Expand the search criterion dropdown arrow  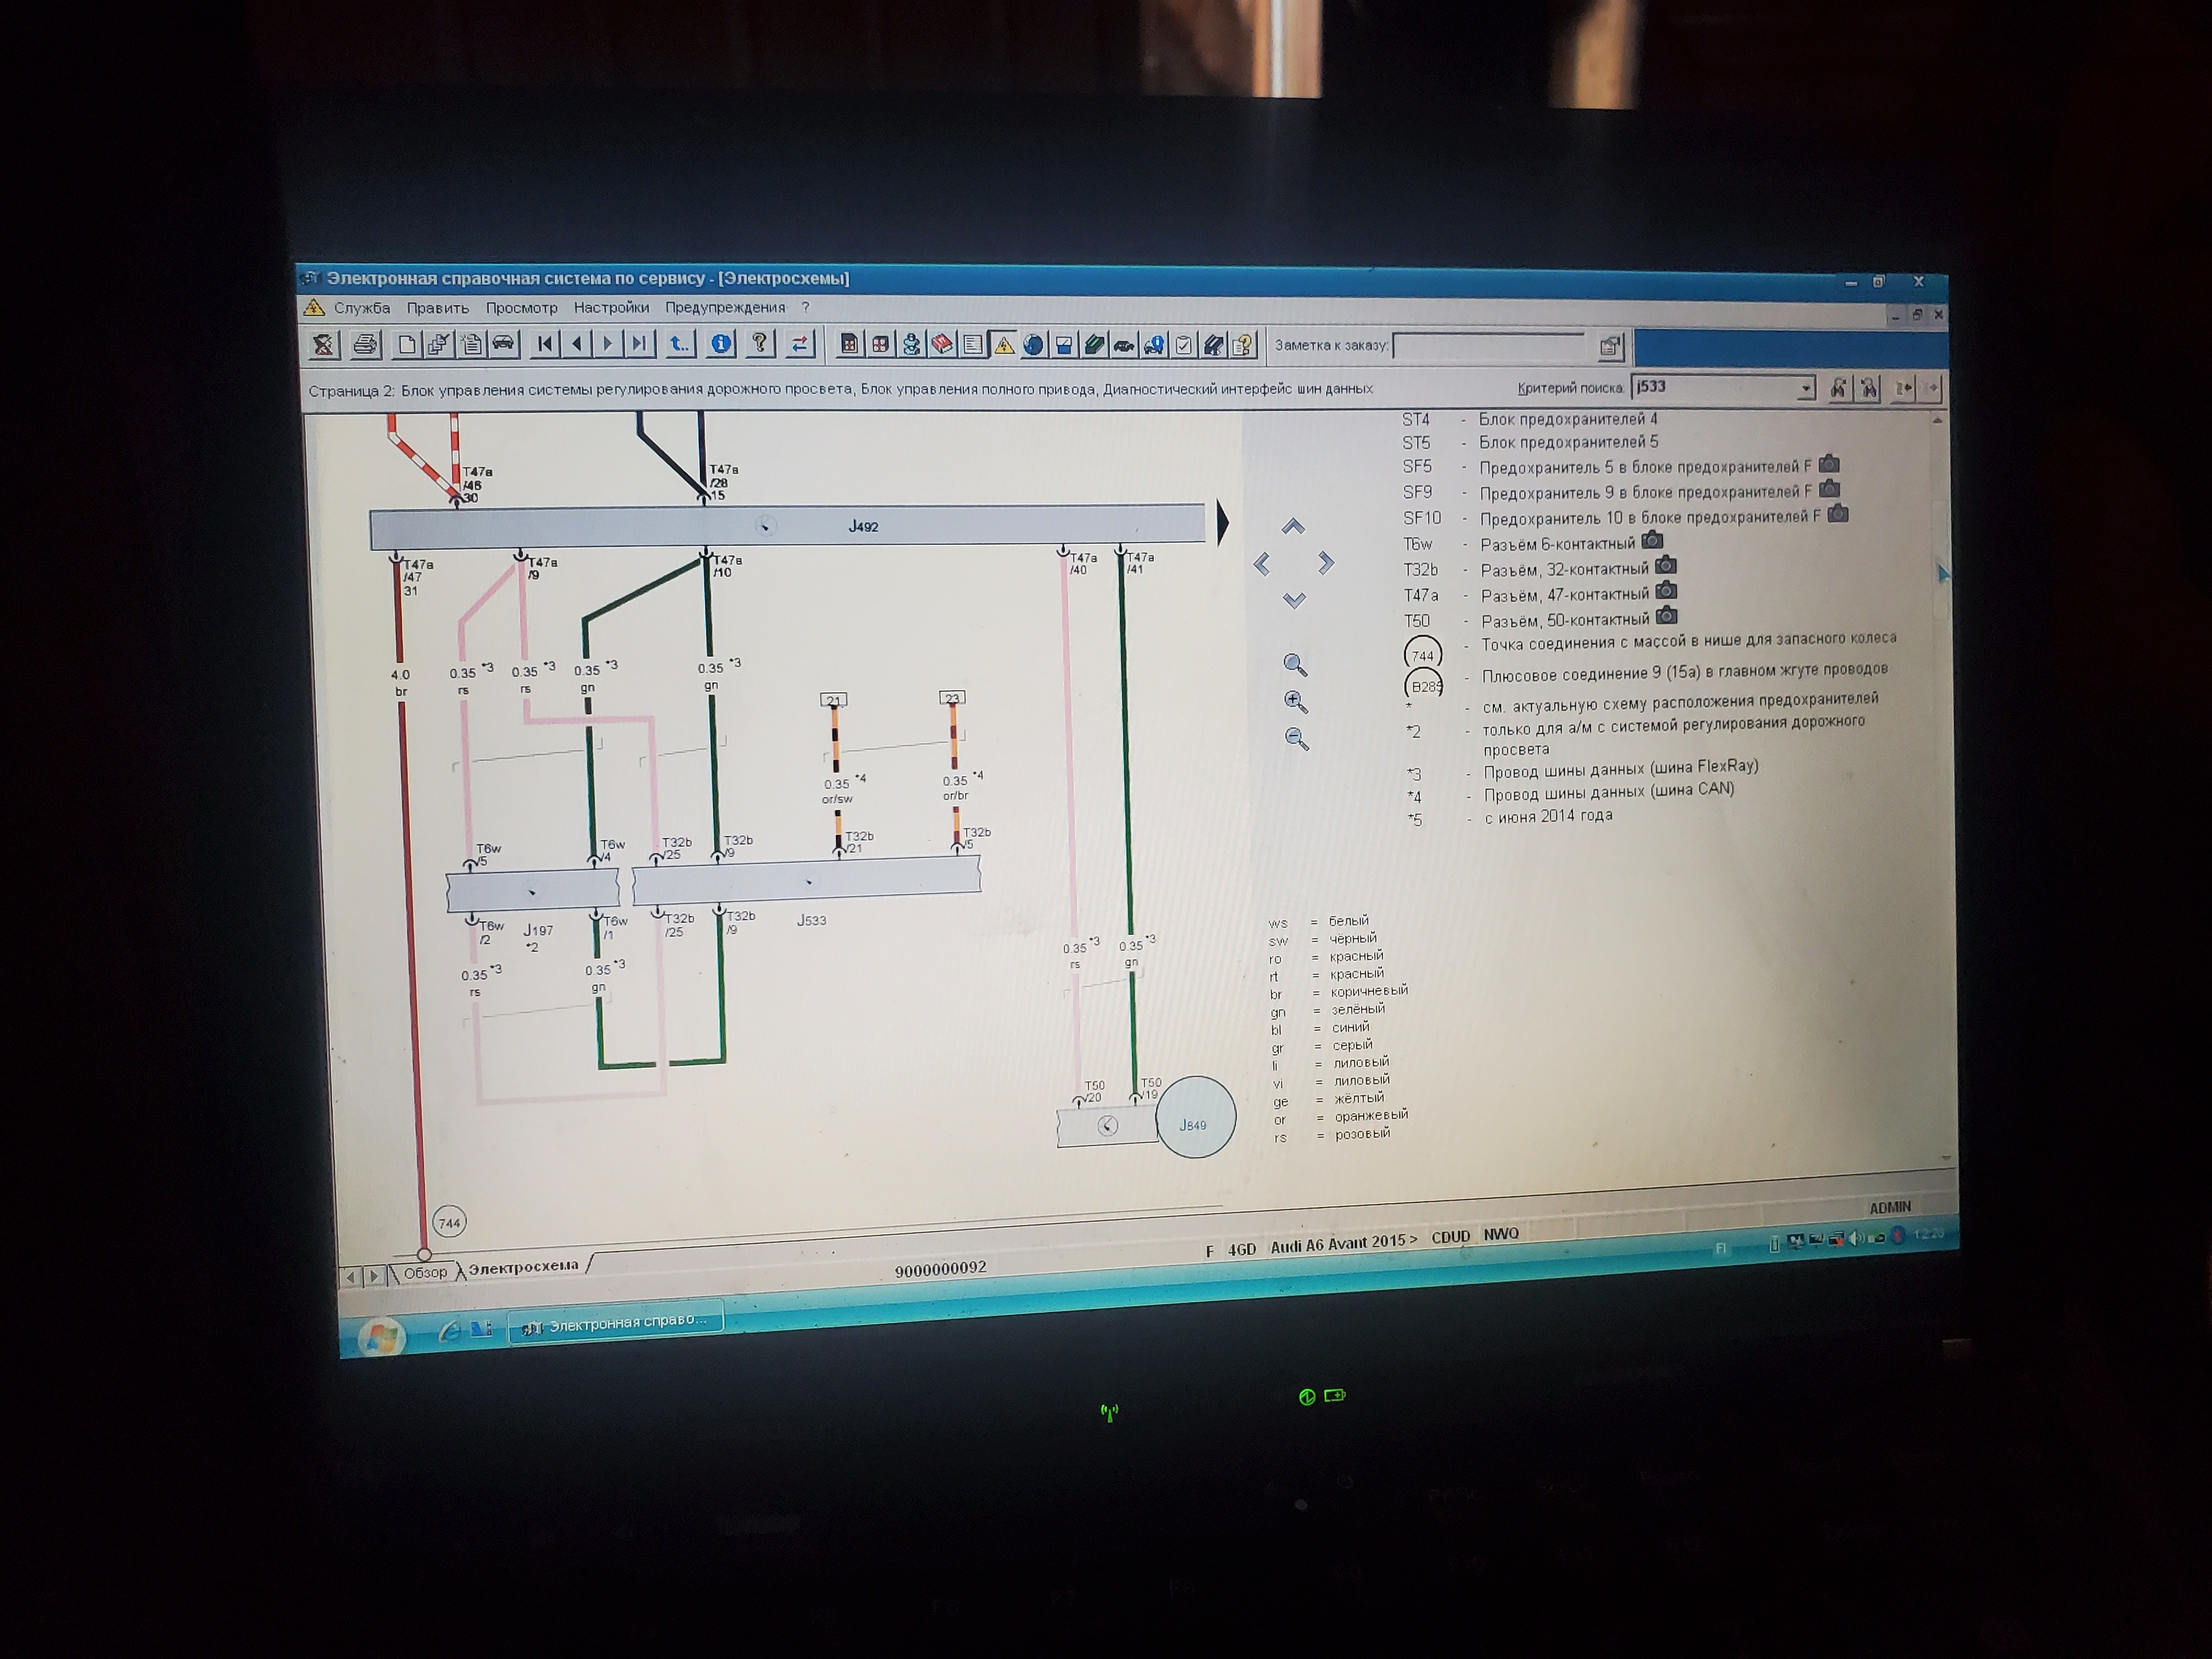1805,388
